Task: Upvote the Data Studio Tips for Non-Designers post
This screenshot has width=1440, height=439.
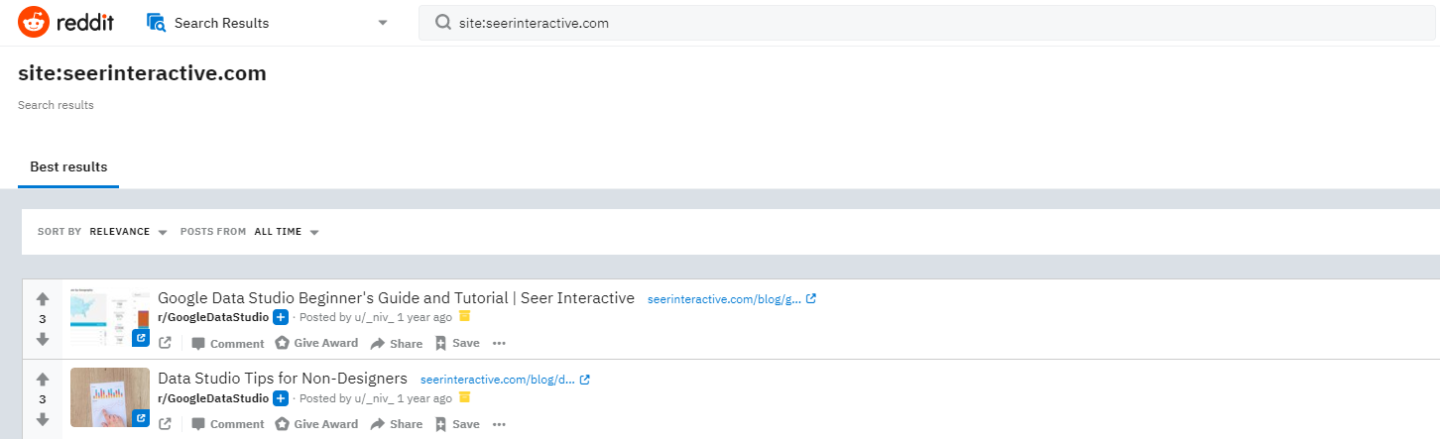Action: [x=42, y=380]
